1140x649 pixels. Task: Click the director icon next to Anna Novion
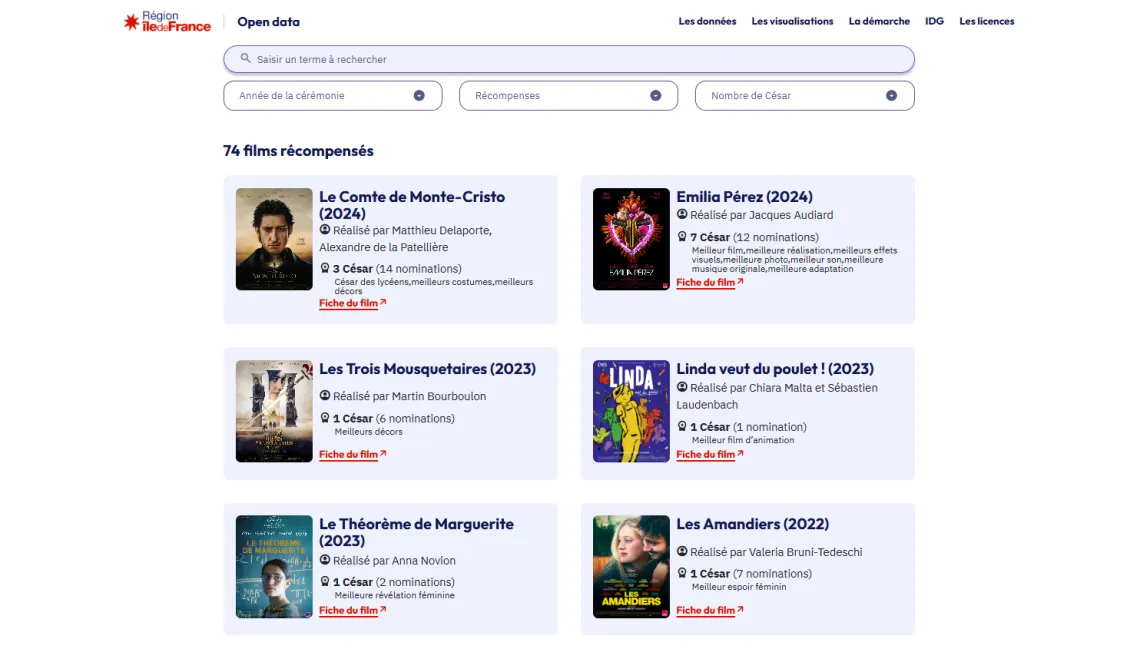[x=325, y=560]
